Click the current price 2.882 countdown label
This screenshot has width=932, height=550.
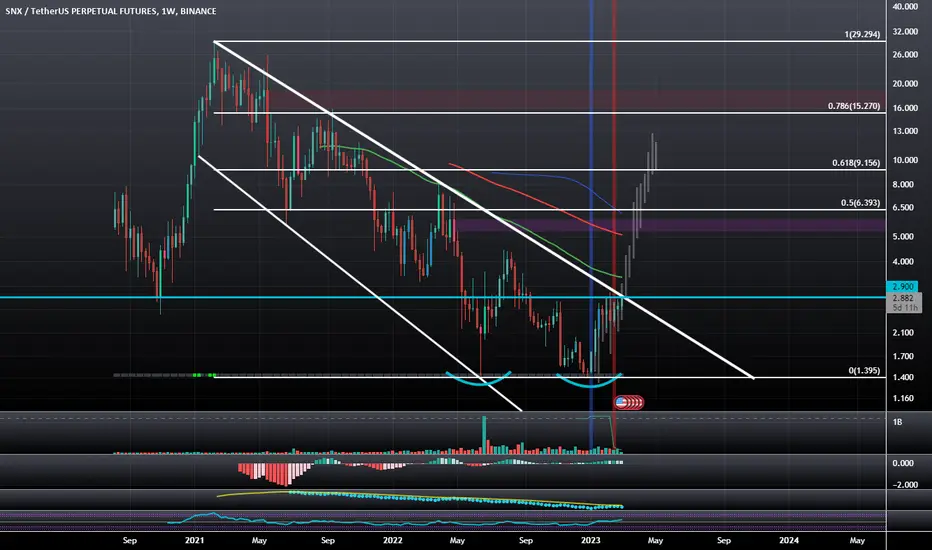[x=904, y=303]
